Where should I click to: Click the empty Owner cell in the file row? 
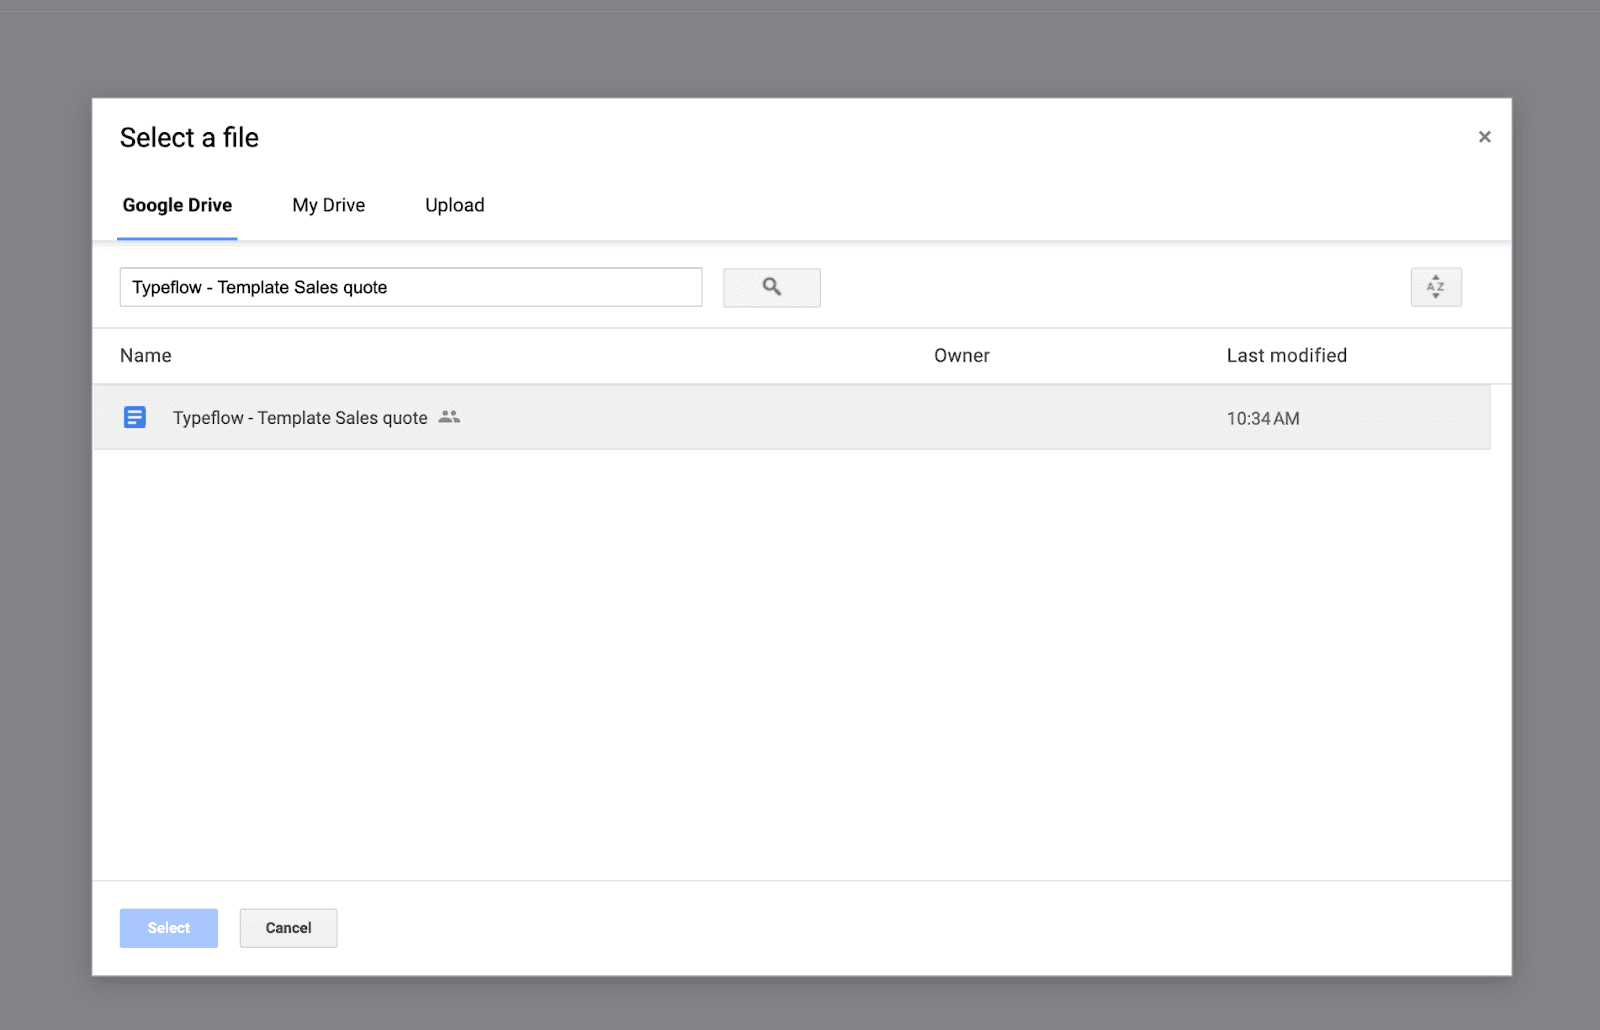[961, 418]
